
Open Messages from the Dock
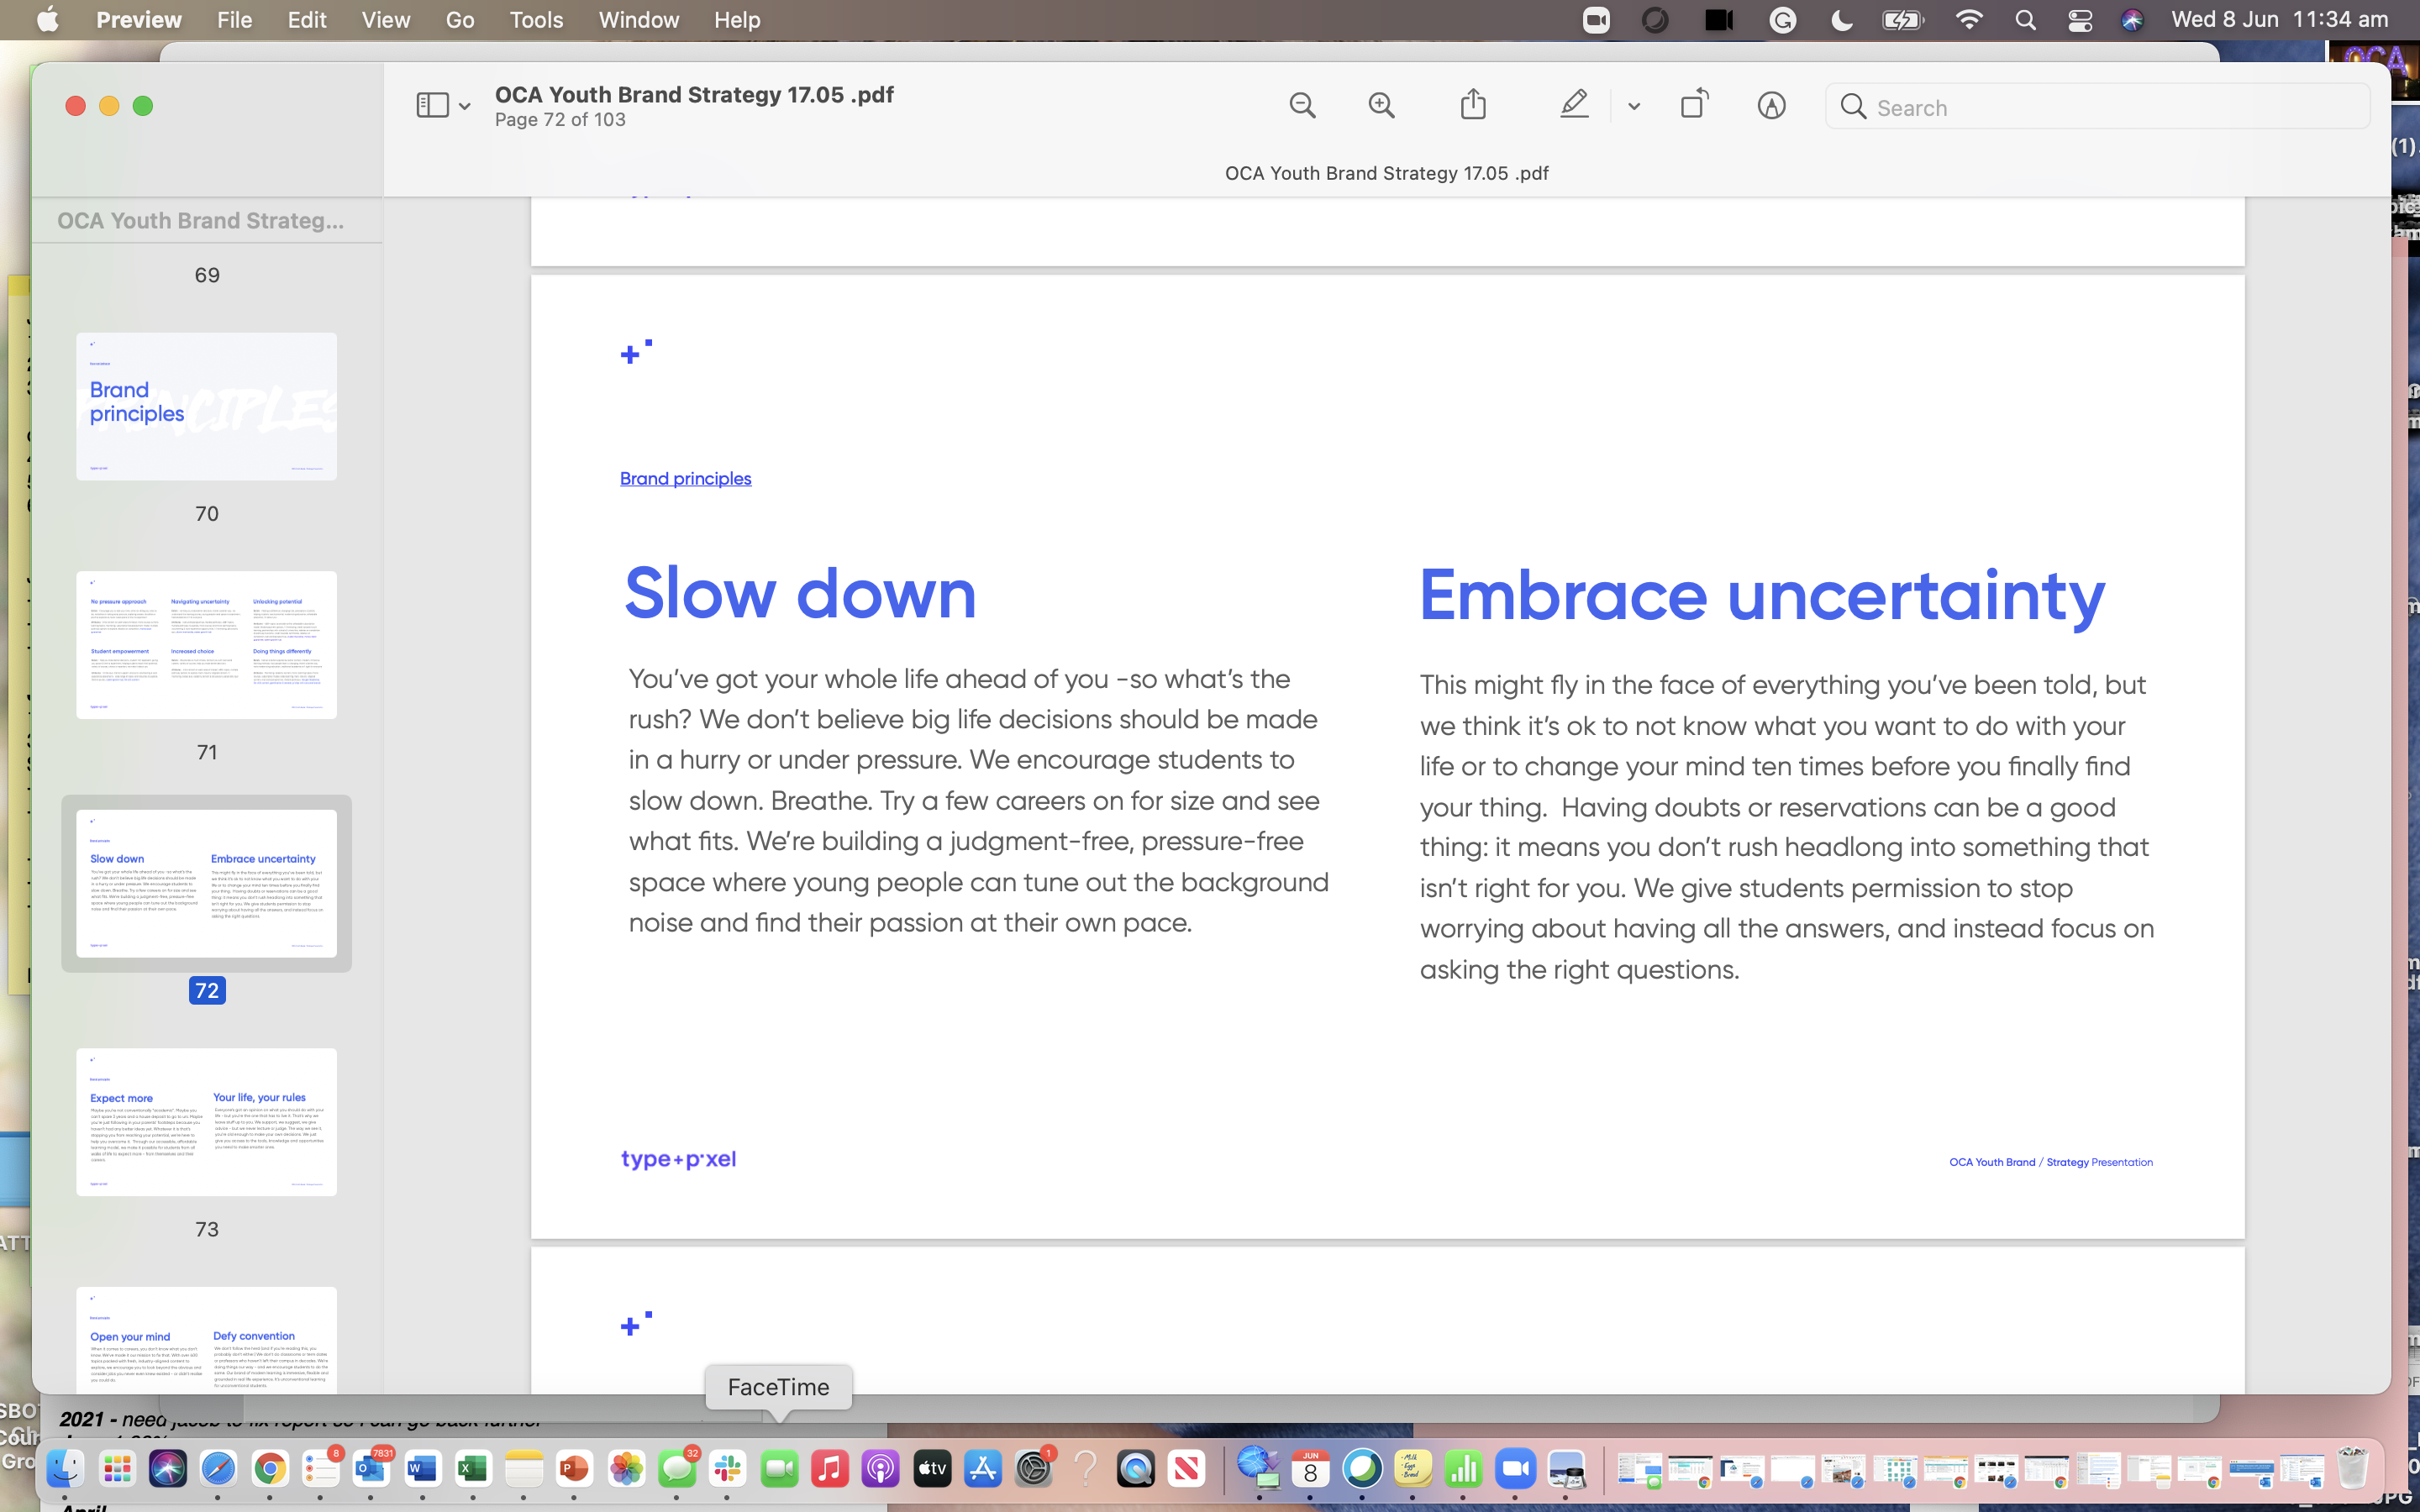click(x=677, y=1468)
